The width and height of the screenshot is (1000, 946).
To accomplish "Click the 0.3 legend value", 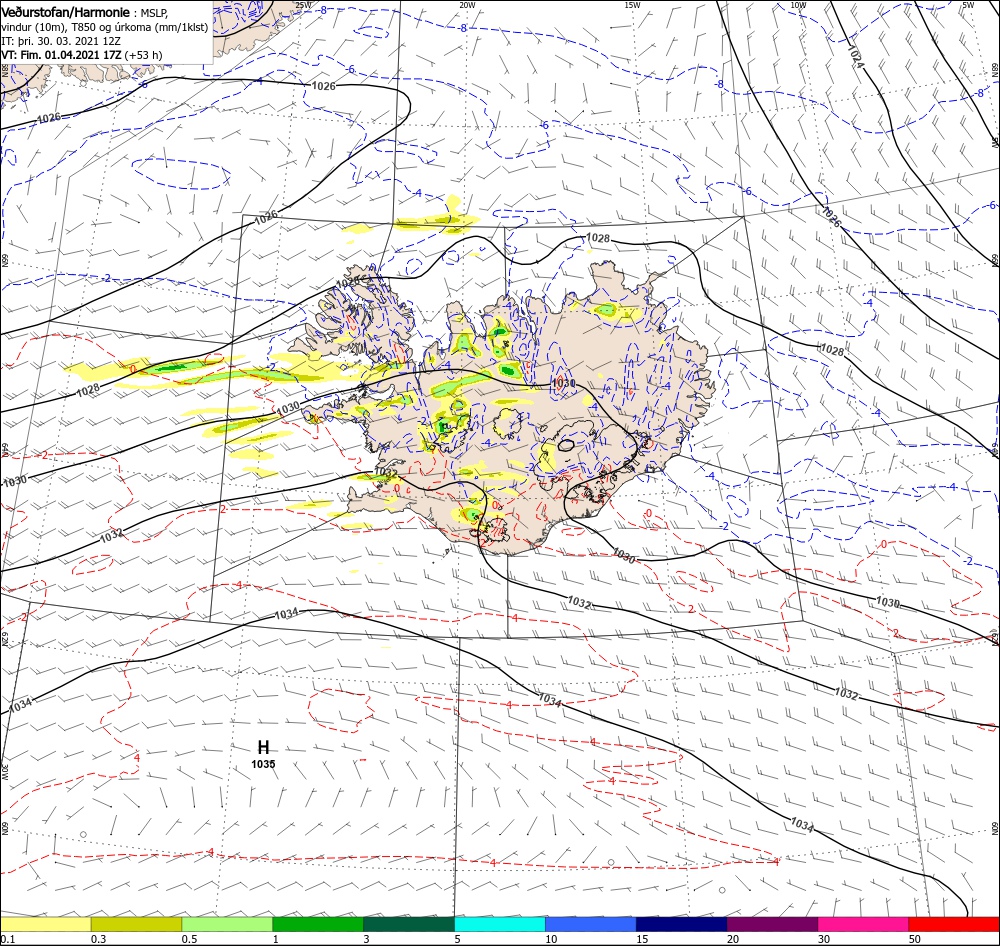I will point(99,939).
